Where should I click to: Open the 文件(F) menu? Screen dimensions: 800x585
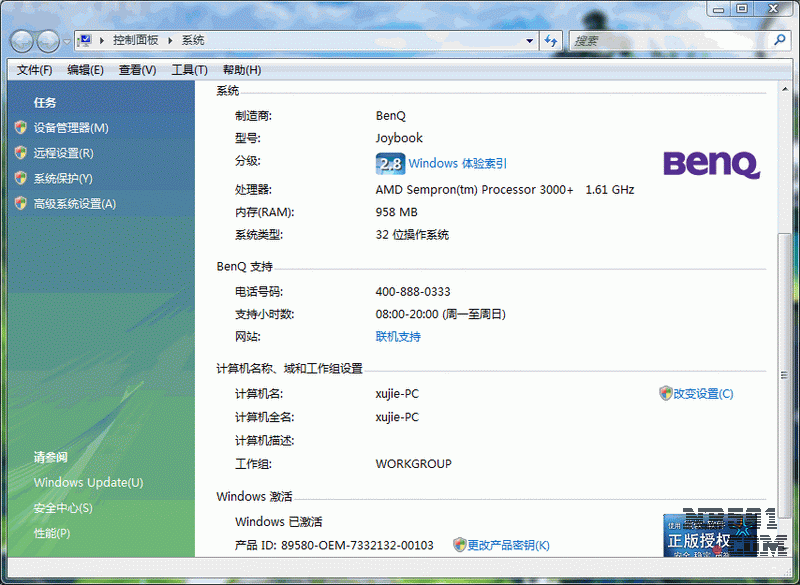tap(34, 70)
